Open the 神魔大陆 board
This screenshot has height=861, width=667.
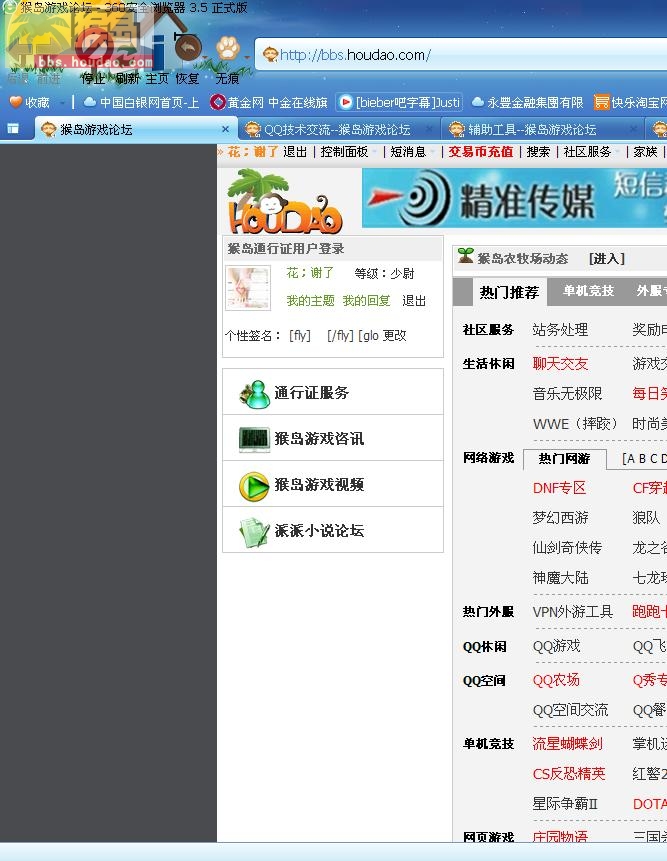pos(560,577)
